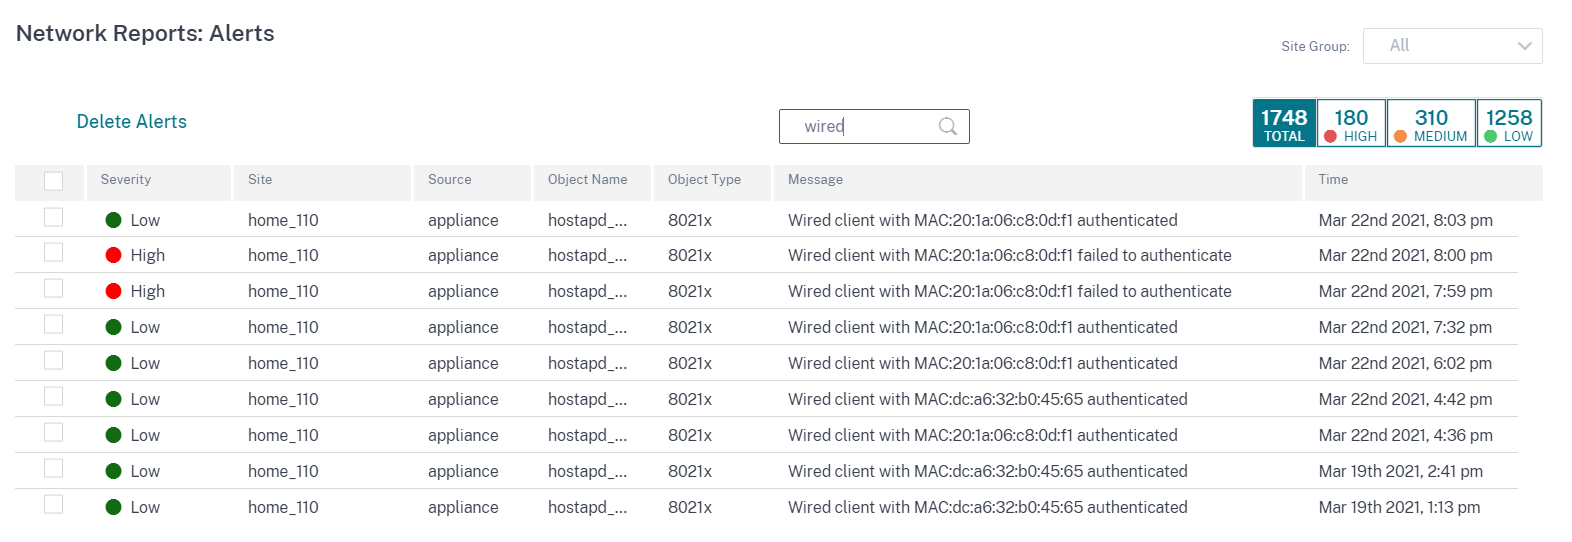
Task: Open the Site Group dropdown
Action: coord(1452,46)
